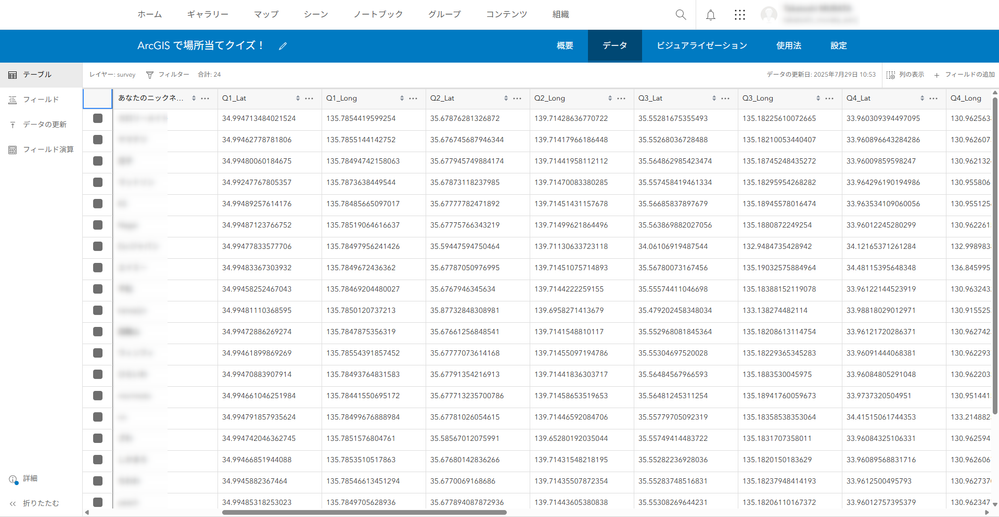Image resolution: width=999 pixels, height=517 pixels.
Task: Open the app launcher grid icon
Action: point(740,15)
